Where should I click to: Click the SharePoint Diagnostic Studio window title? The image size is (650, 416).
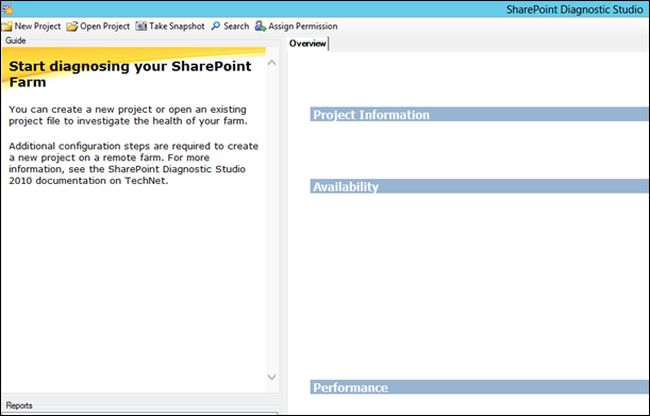tap(575, 9)
